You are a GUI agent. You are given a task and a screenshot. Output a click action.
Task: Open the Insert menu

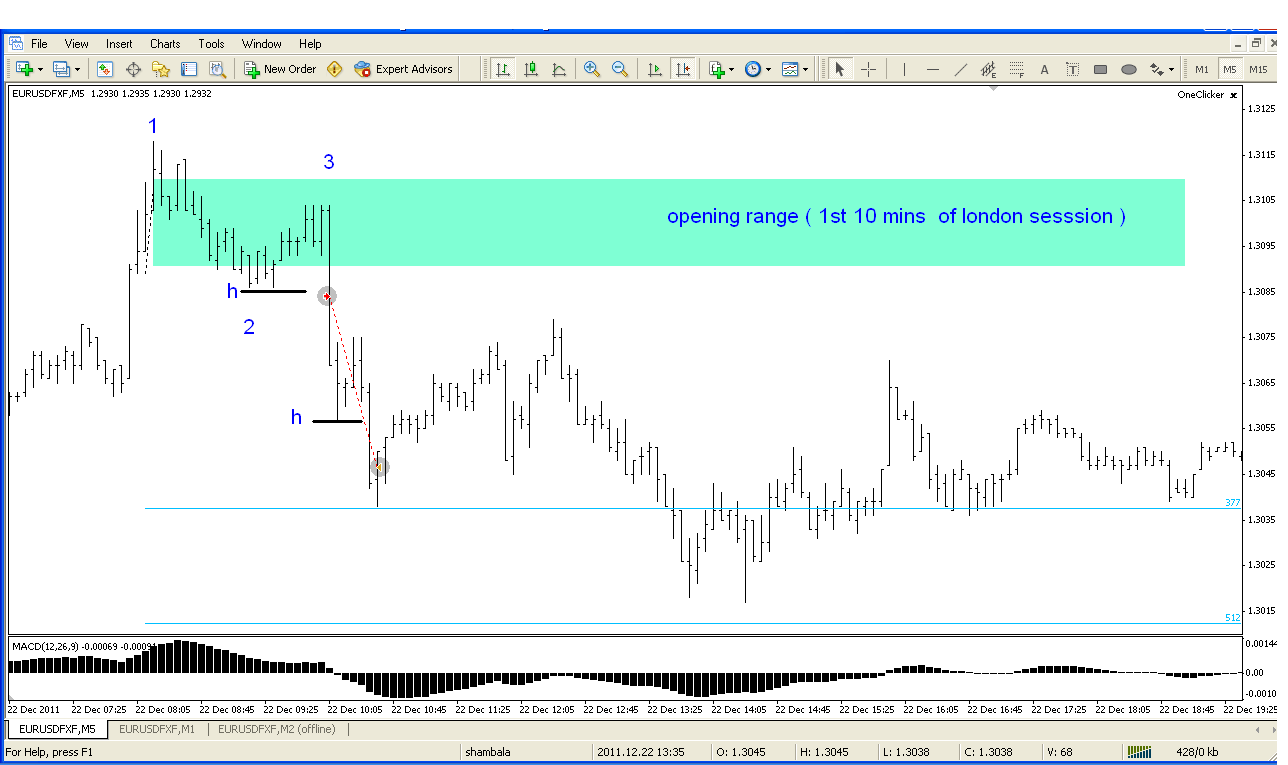click(x=119, y=44)
